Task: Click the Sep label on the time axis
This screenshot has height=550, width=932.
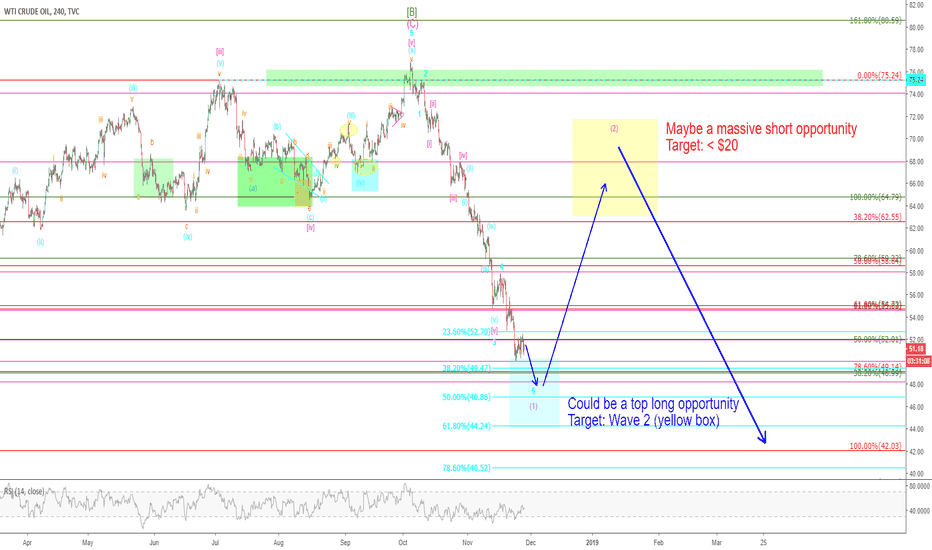Action: [345, 542]
